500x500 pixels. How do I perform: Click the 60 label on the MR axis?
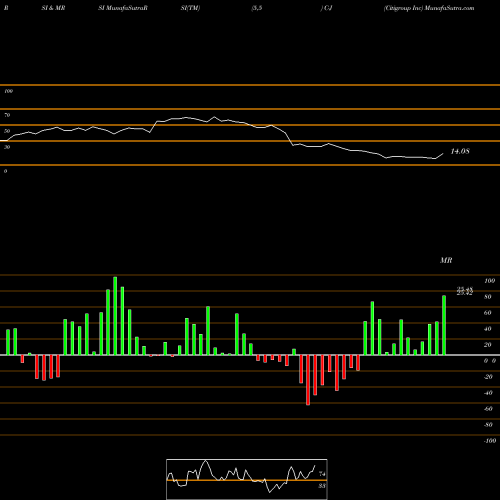click(488, 313)
